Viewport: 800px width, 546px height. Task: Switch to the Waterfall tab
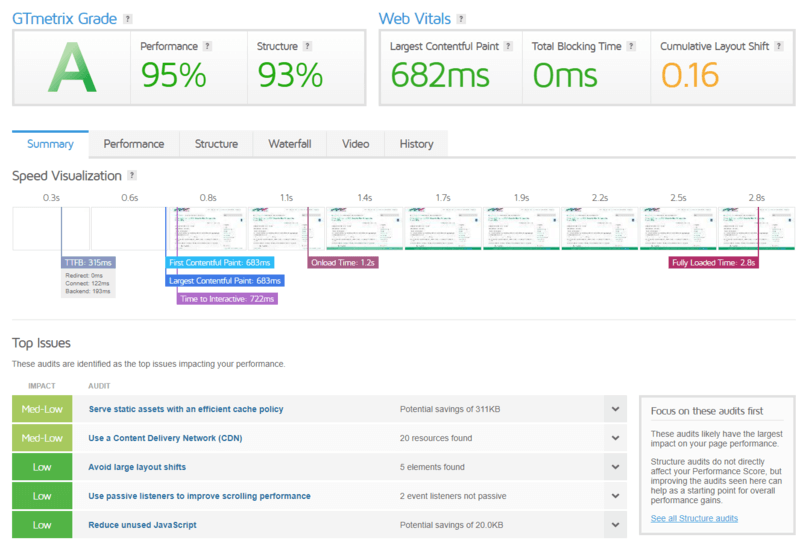coord(289,144)
